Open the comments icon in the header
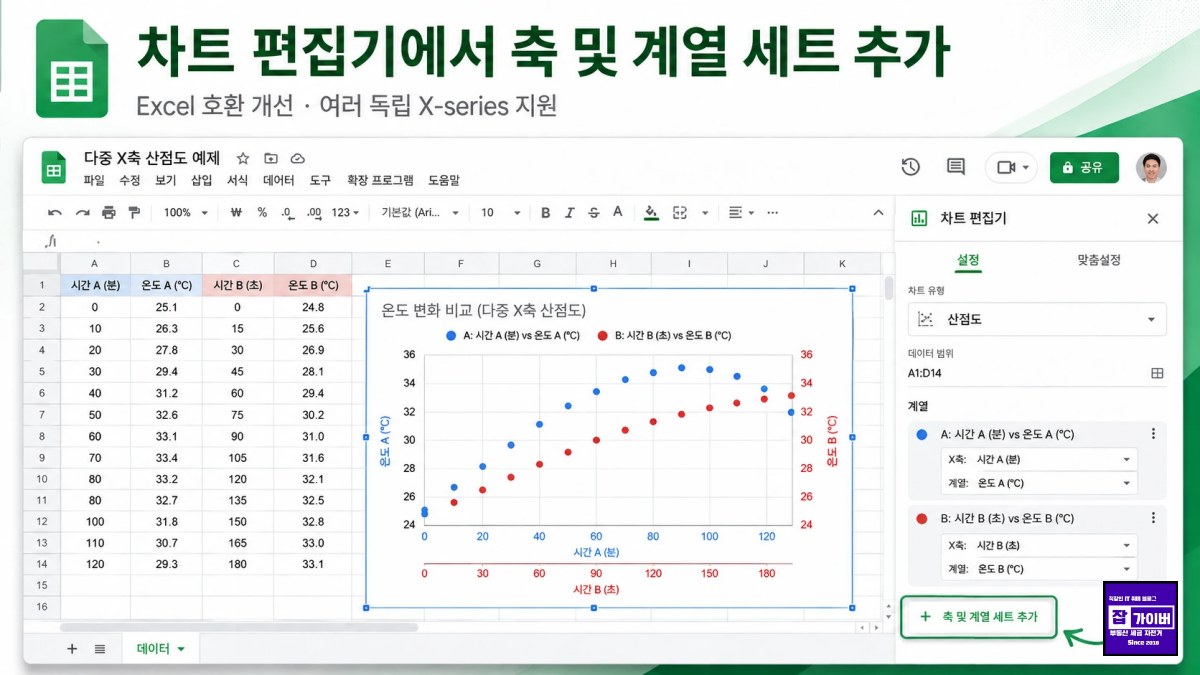Screen dimensions: 1200x675 pyautogui.click(x=956, y=167)
